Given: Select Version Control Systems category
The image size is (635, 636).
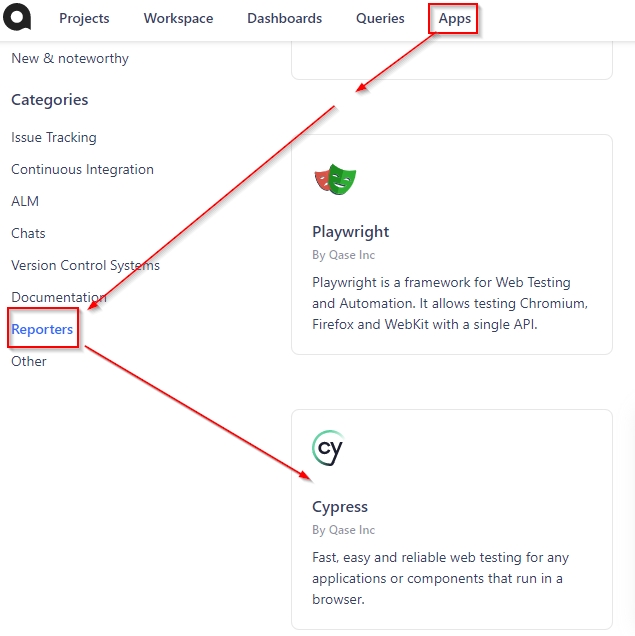Looking at the screenshot, I should [x=85, y=265].
